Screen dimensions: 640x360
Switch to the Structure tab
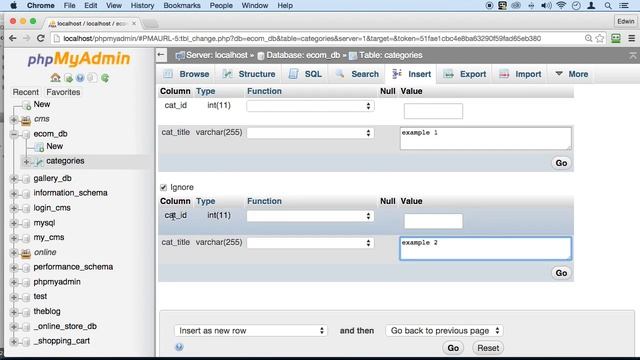click(x=249, y=74)
